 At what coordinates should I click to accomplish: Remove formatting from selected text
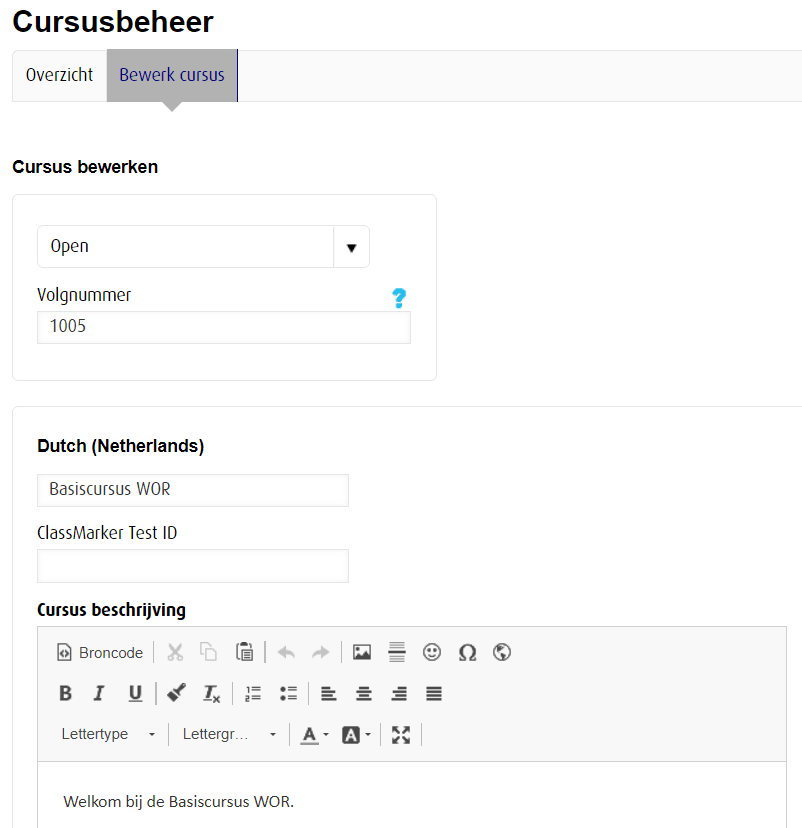pos(211,693)
